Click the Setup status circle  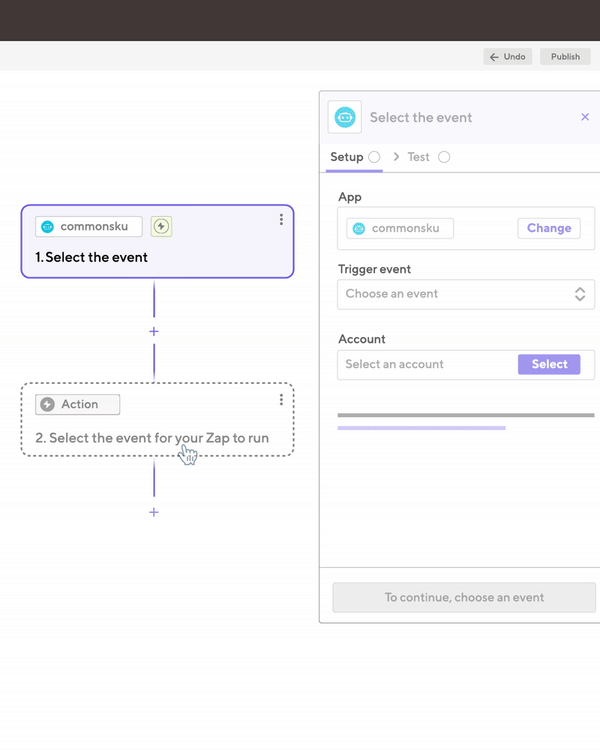click(374, 157)
